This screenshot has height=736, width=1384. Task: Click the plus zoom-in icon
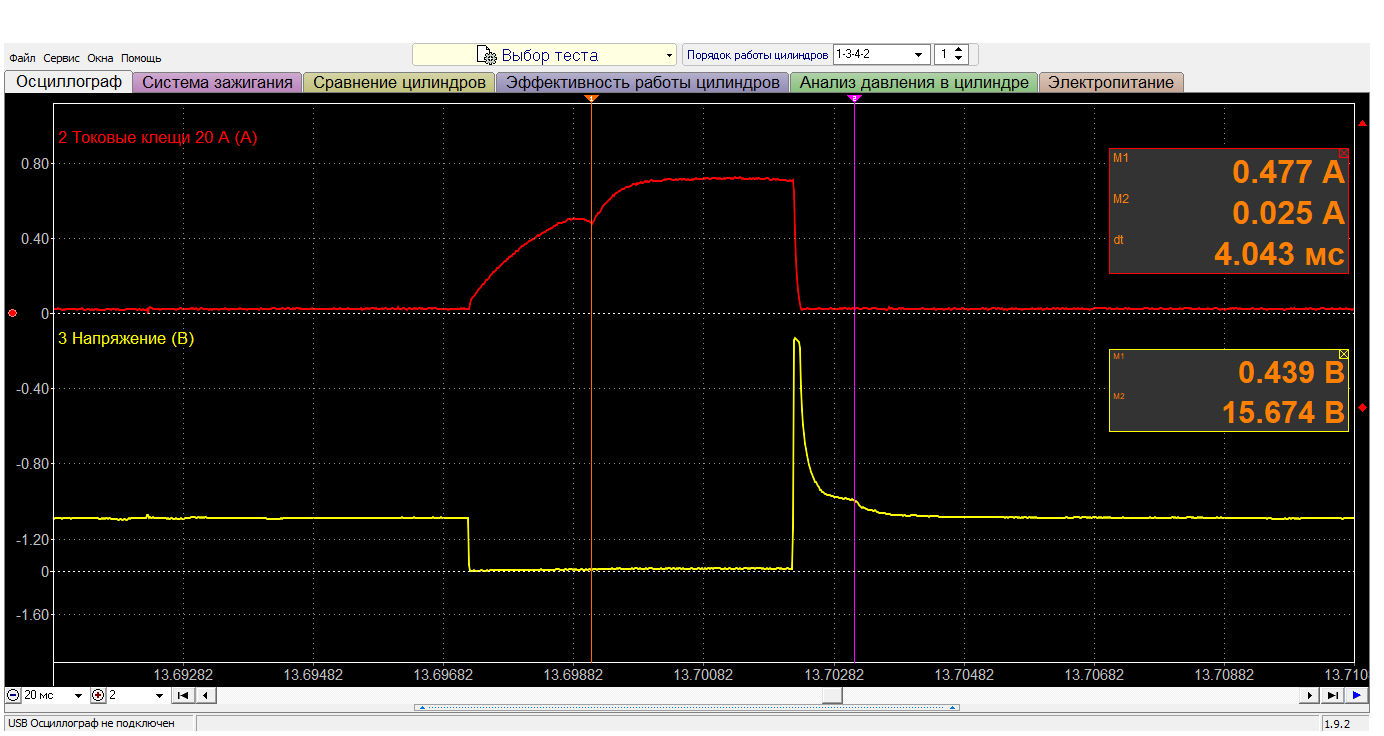pos(98,695)
